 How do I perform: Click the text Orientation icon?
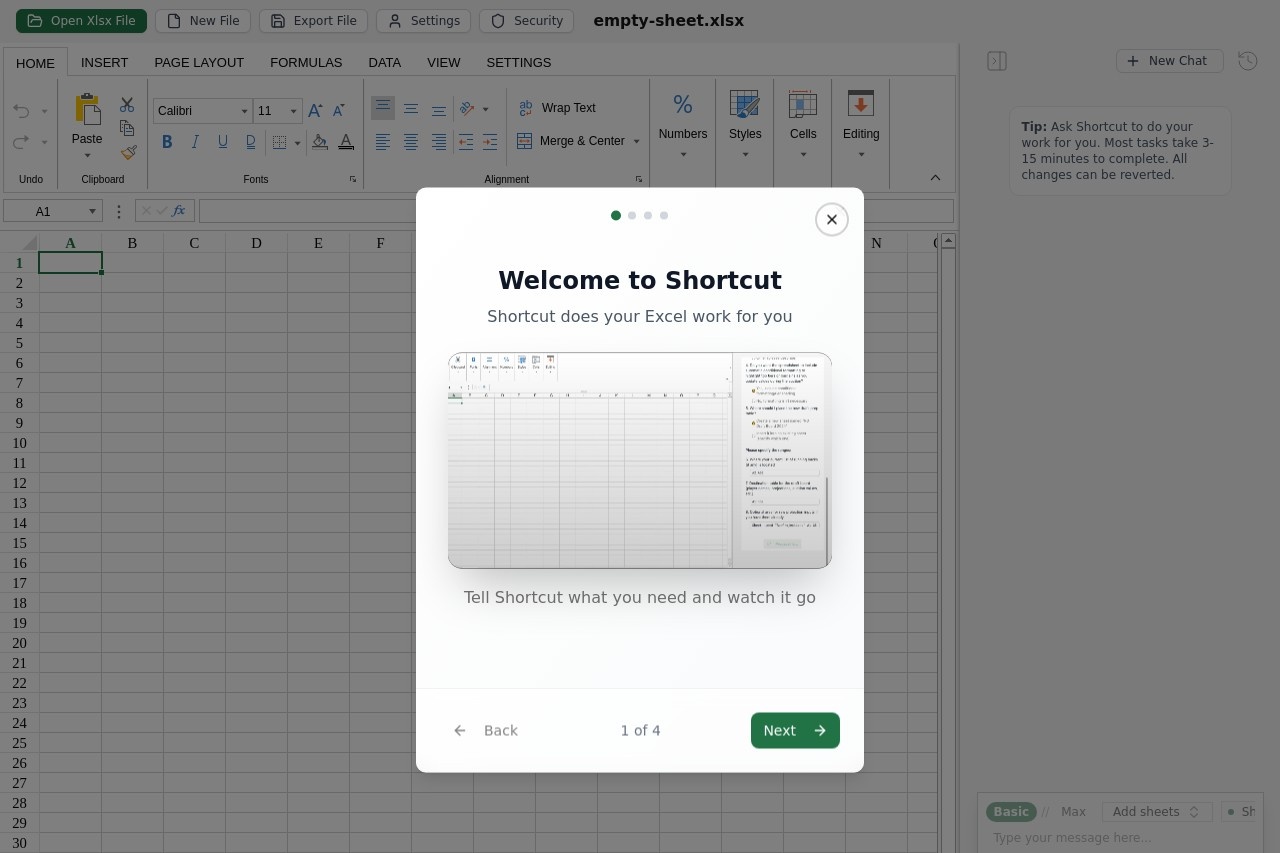[467, 108]
